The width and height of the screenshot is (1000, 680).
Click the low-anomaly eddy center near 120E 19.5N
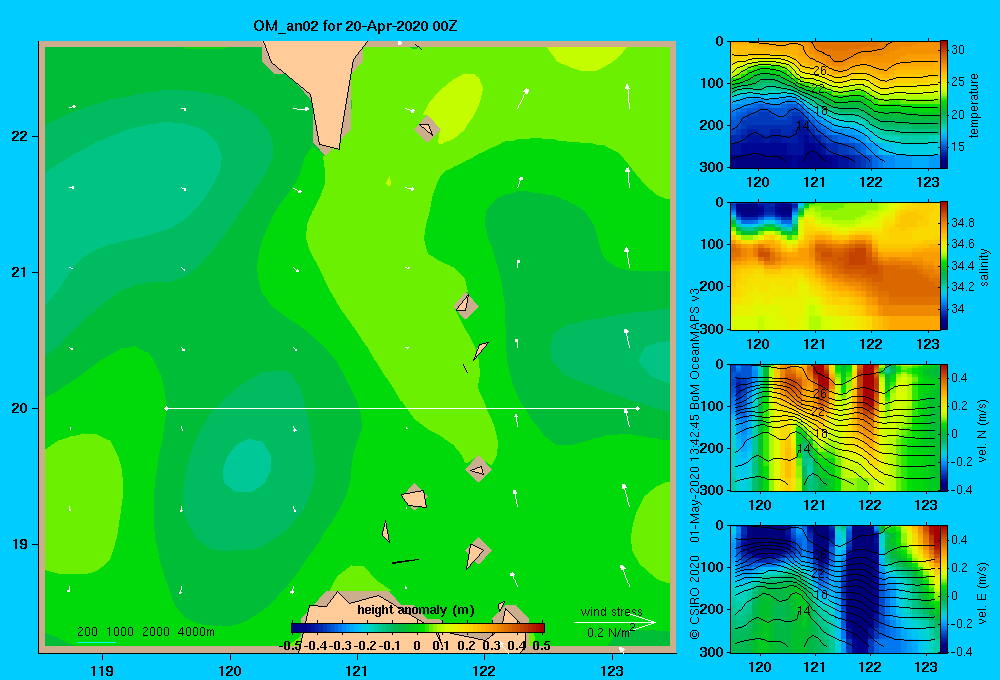247,467
